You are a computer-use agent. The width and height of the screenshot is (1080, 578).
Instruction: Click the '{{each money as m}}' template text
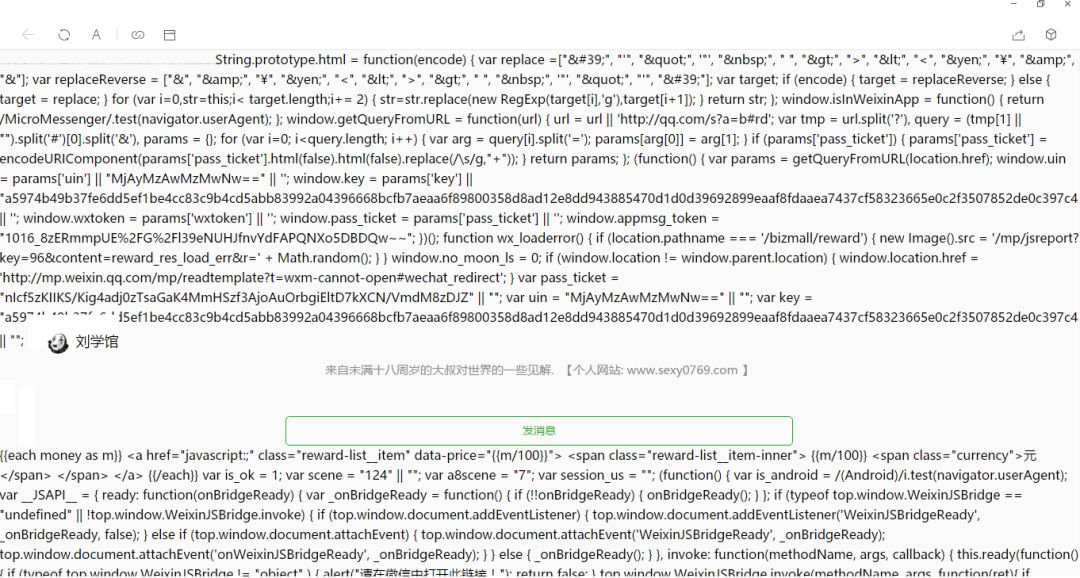(61, 455)
